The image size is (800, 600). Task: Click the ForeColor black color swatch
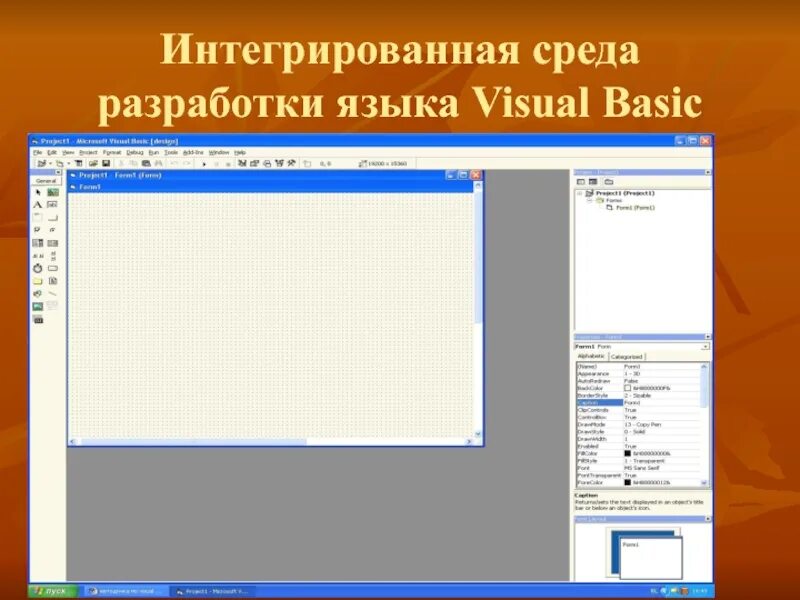(x=628, y=482)
